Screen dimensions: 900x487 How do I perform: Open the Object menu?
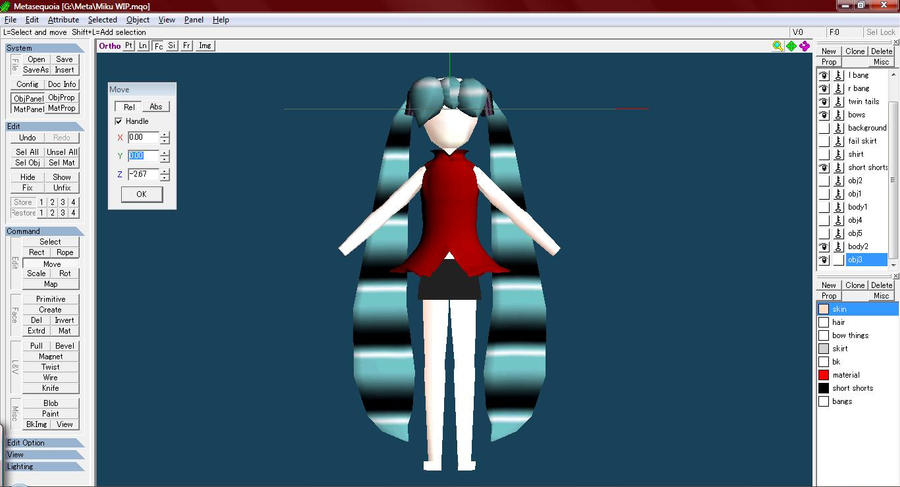click(138, 20)
